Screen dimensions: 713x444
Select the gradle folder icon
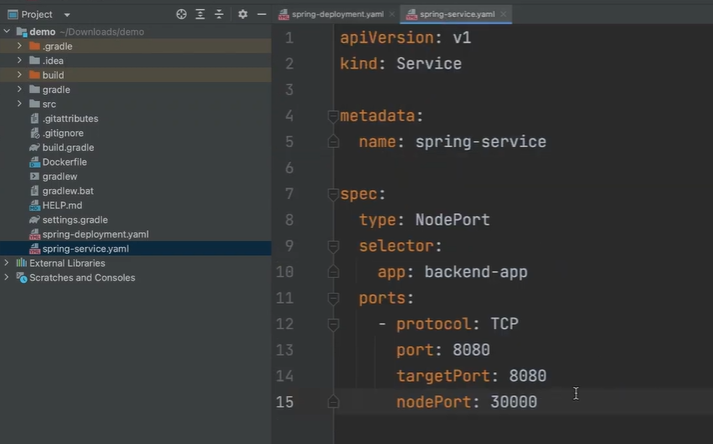35,89
